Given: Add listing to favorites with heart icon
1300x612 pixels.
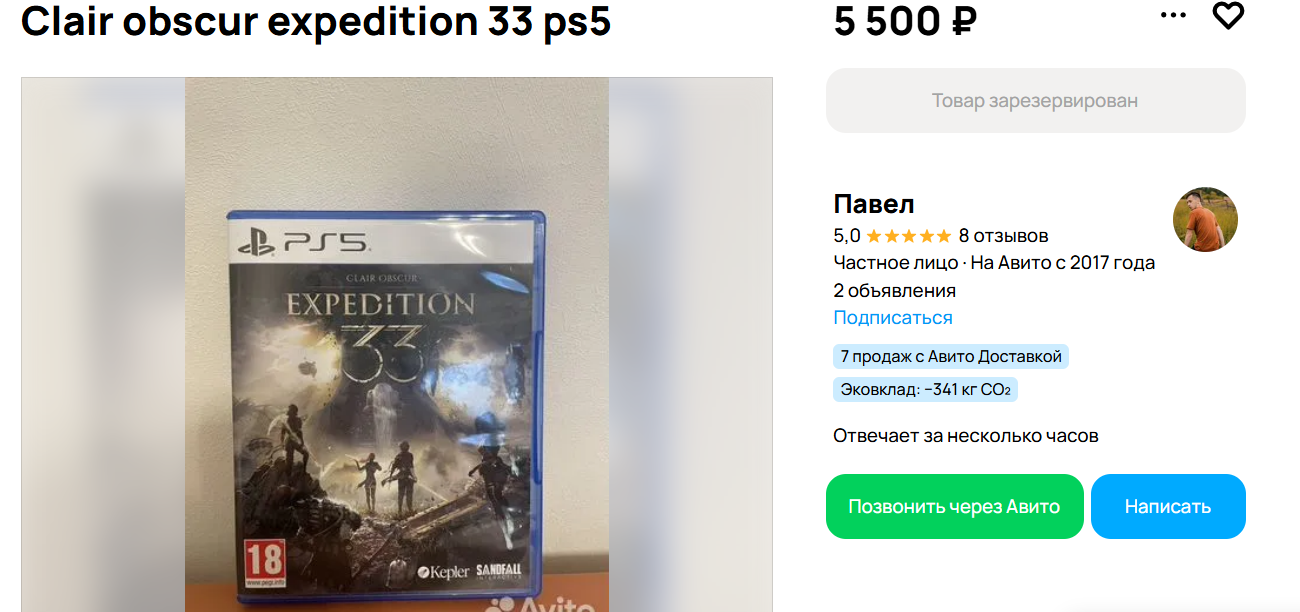Looking at the screenshot, I should click(1228, 15).
